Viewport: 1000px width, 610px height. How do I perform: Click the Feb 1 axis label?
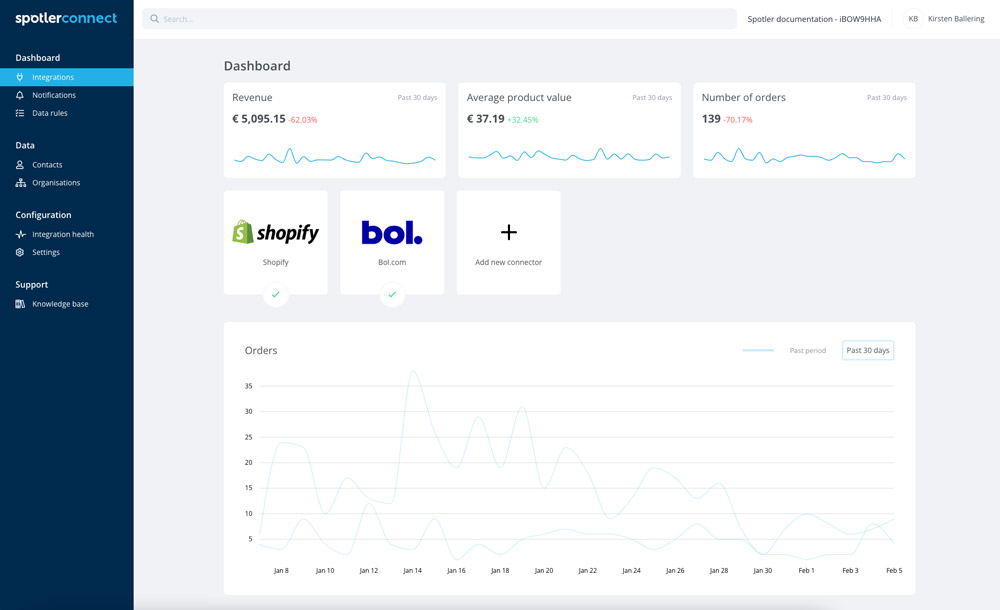click(806, 570)
